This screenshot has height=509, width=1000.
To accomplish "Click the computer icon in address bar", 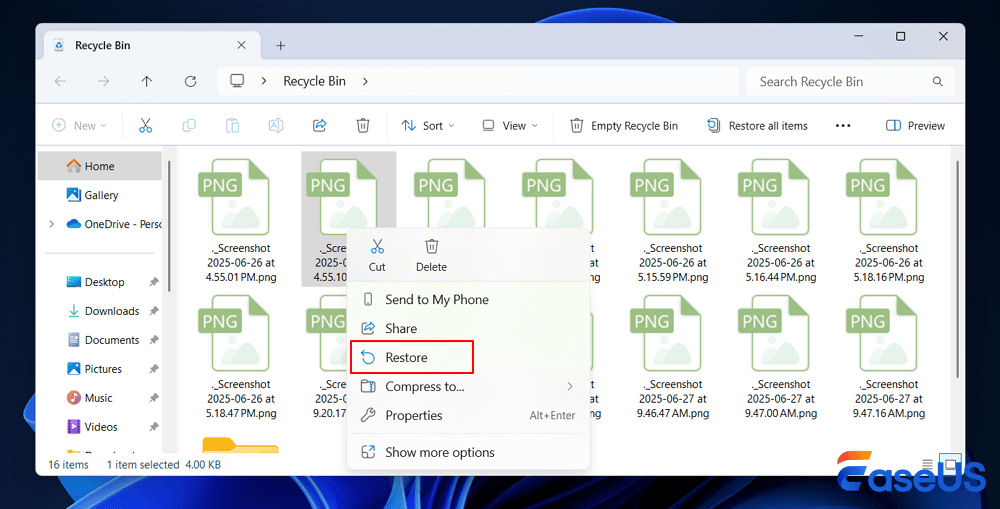I will [237, 81].
